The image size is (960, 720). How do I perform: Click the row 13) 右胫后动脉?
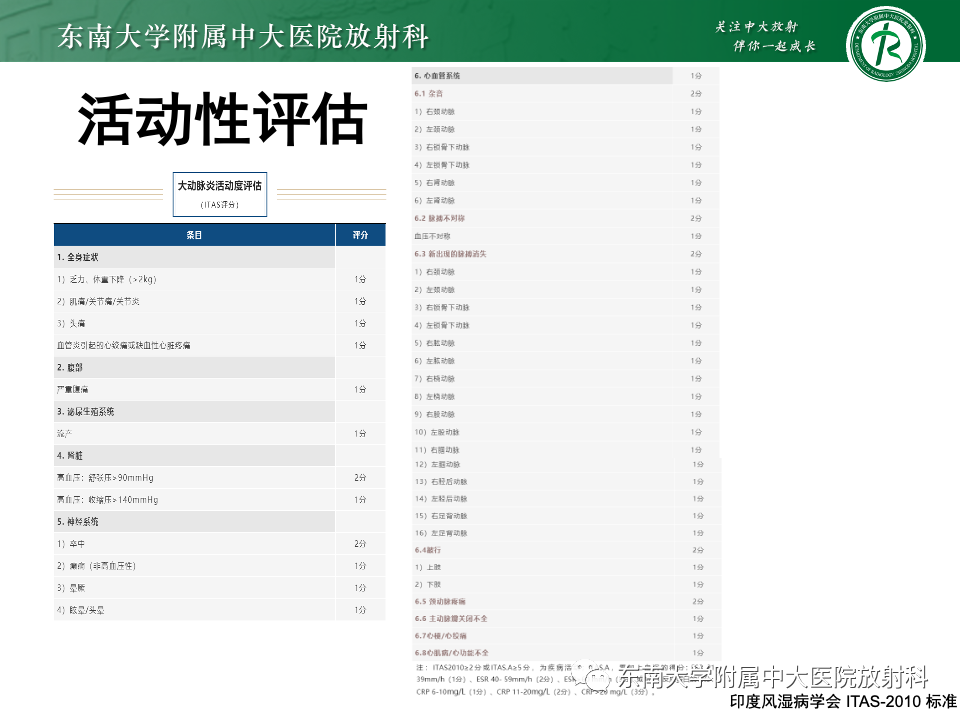pyautogui.click(x=566, y=481)
